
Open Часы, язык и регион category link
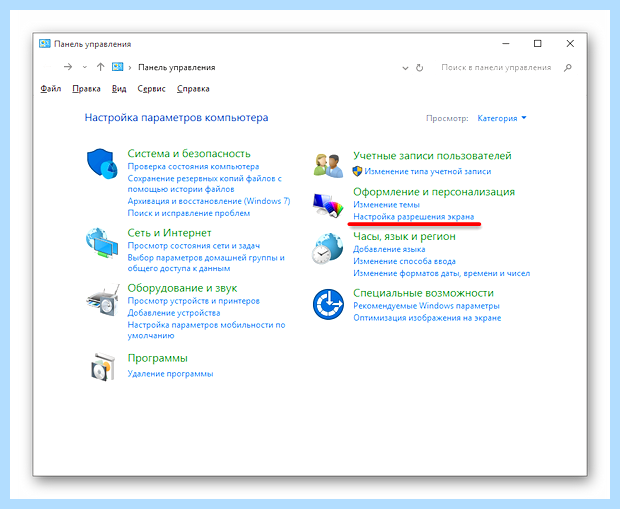point(404,236)
